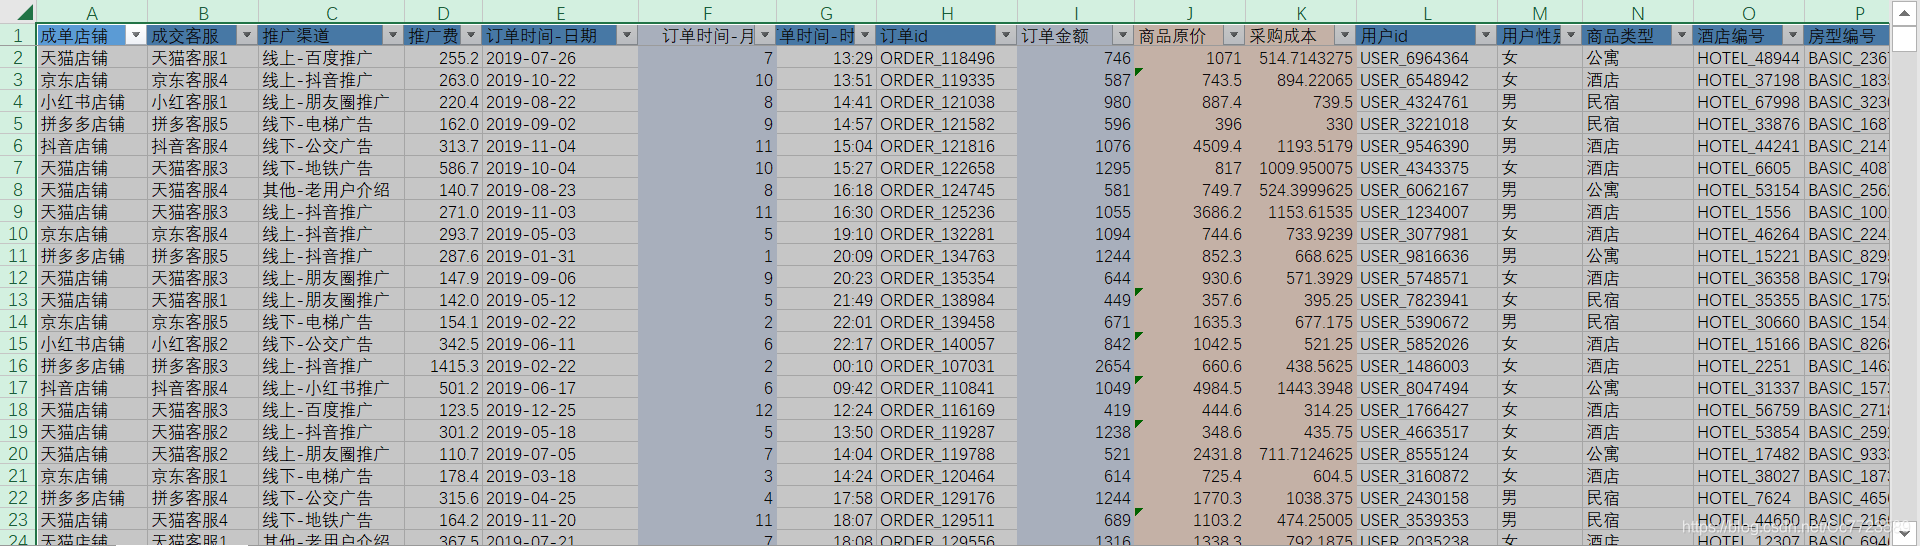Click cell USER_4663517
Screen dimensions: 1920x546
click(1427, 432)
